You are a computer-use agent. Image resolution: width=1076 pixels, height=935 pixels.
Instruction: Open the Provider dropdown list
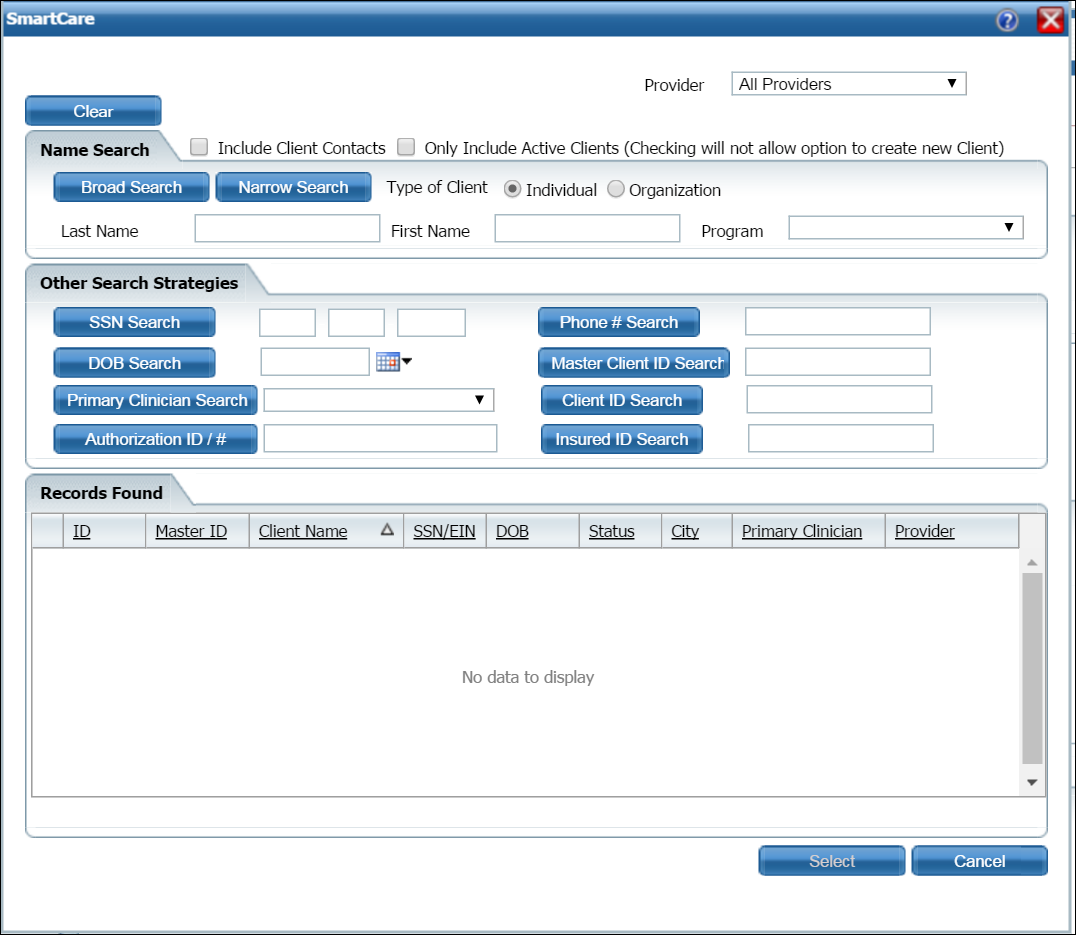tap(848, 84)
